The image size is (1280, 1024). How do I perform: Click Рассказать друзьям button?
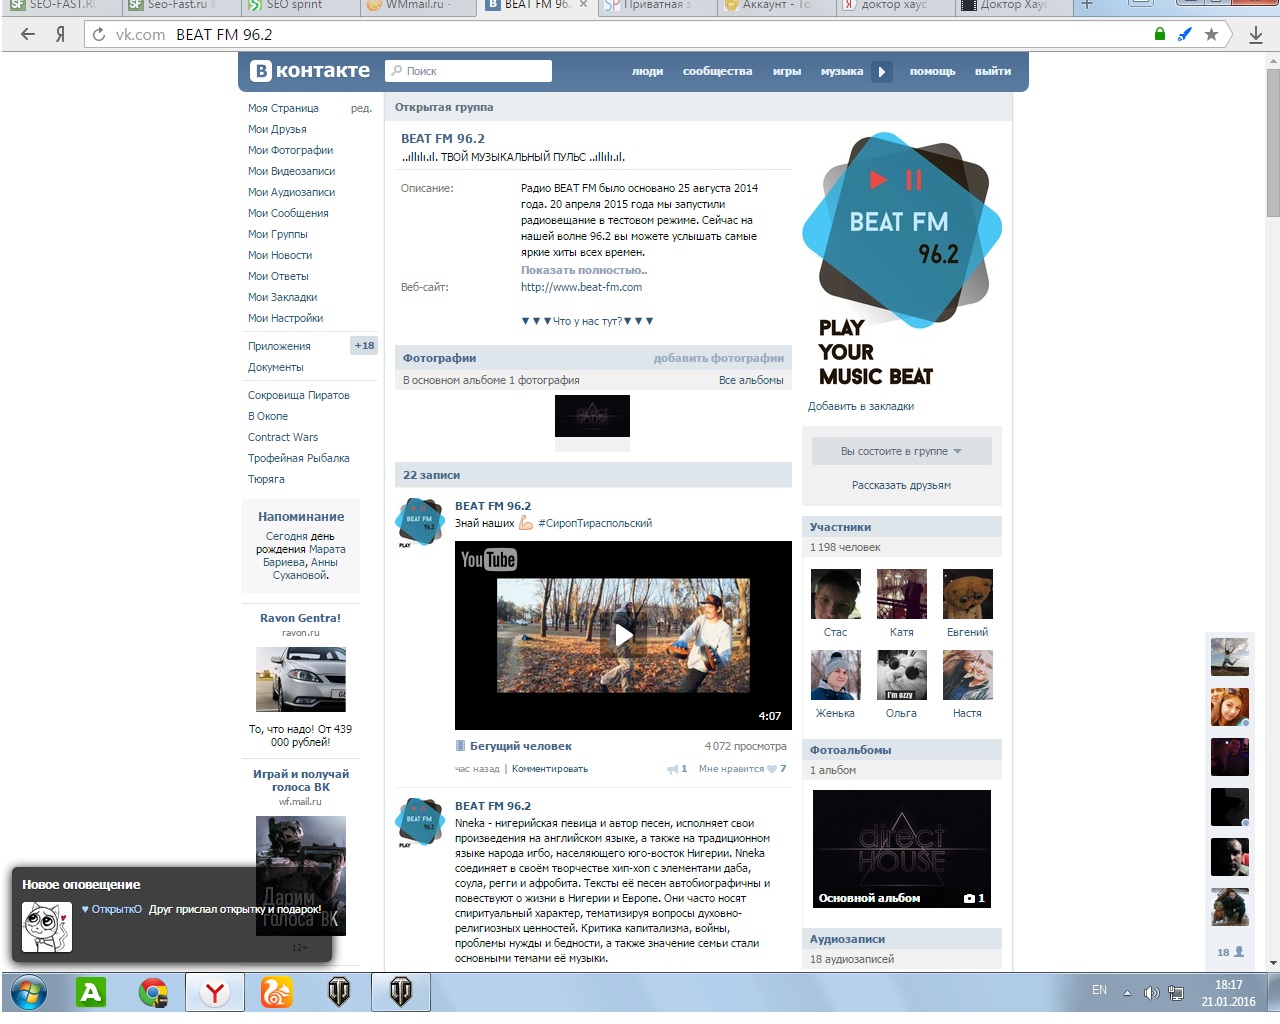pyautogui.click(x=901, y=485)
